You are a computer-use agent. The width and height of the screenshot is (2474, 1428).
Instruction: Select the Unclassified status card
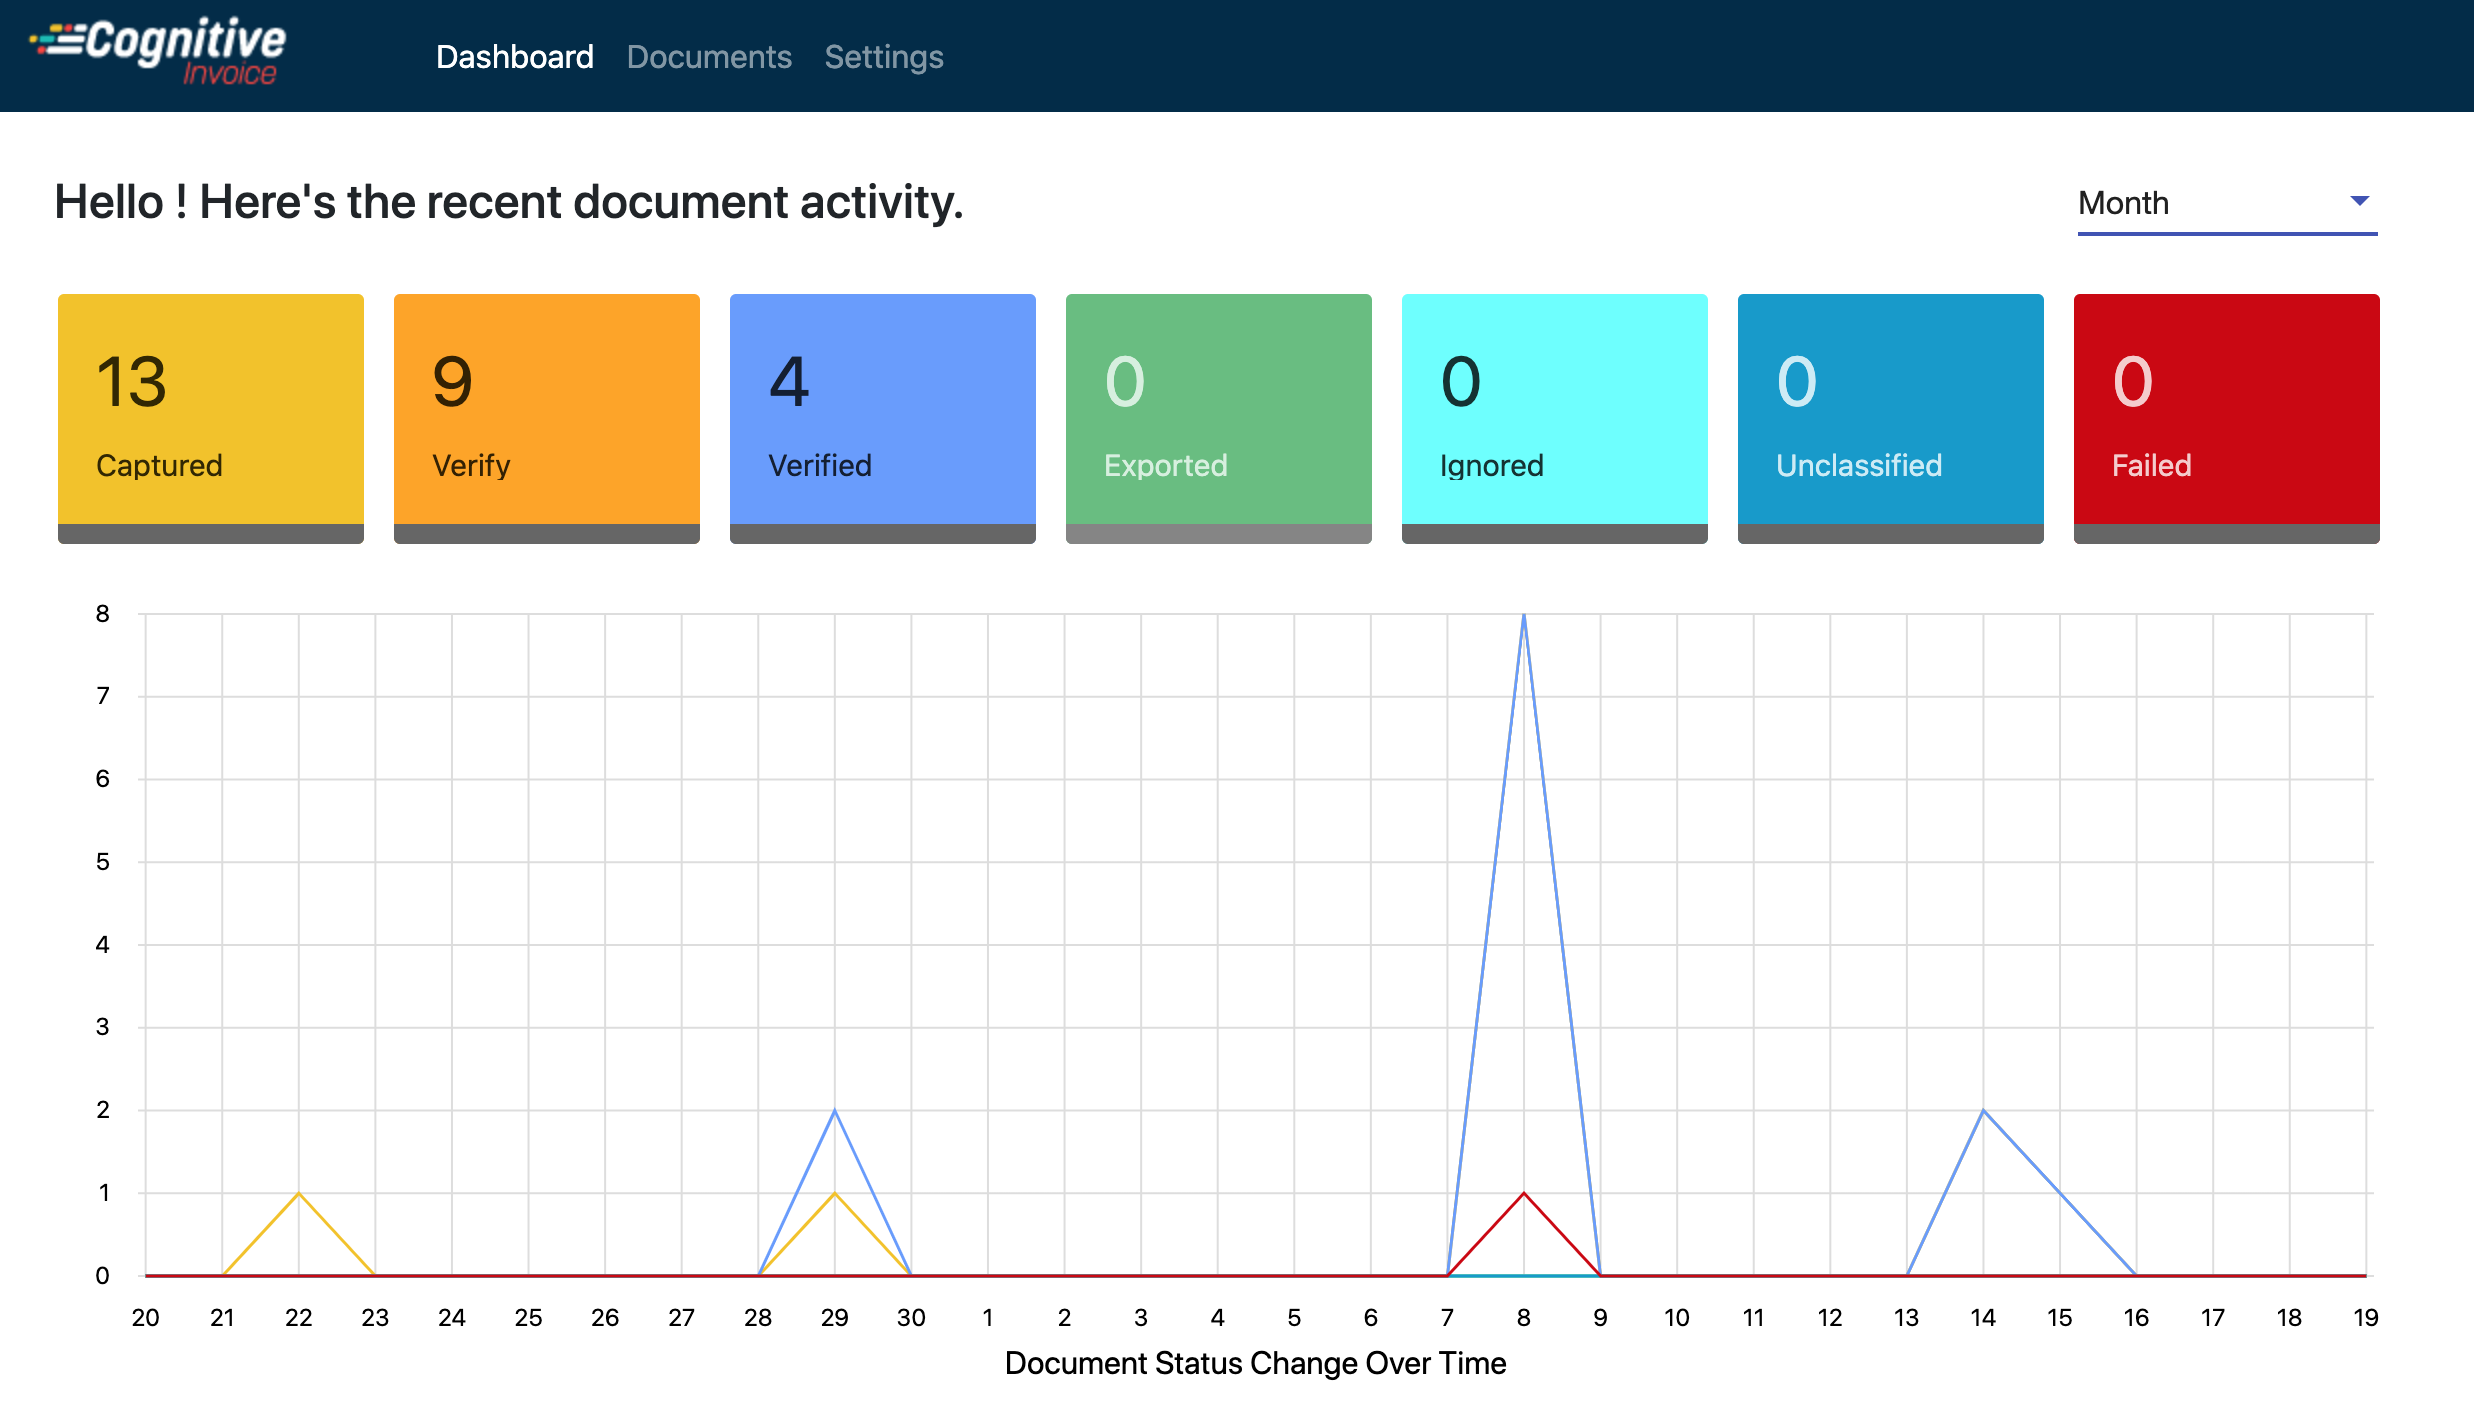click(x=1890, y=410)
